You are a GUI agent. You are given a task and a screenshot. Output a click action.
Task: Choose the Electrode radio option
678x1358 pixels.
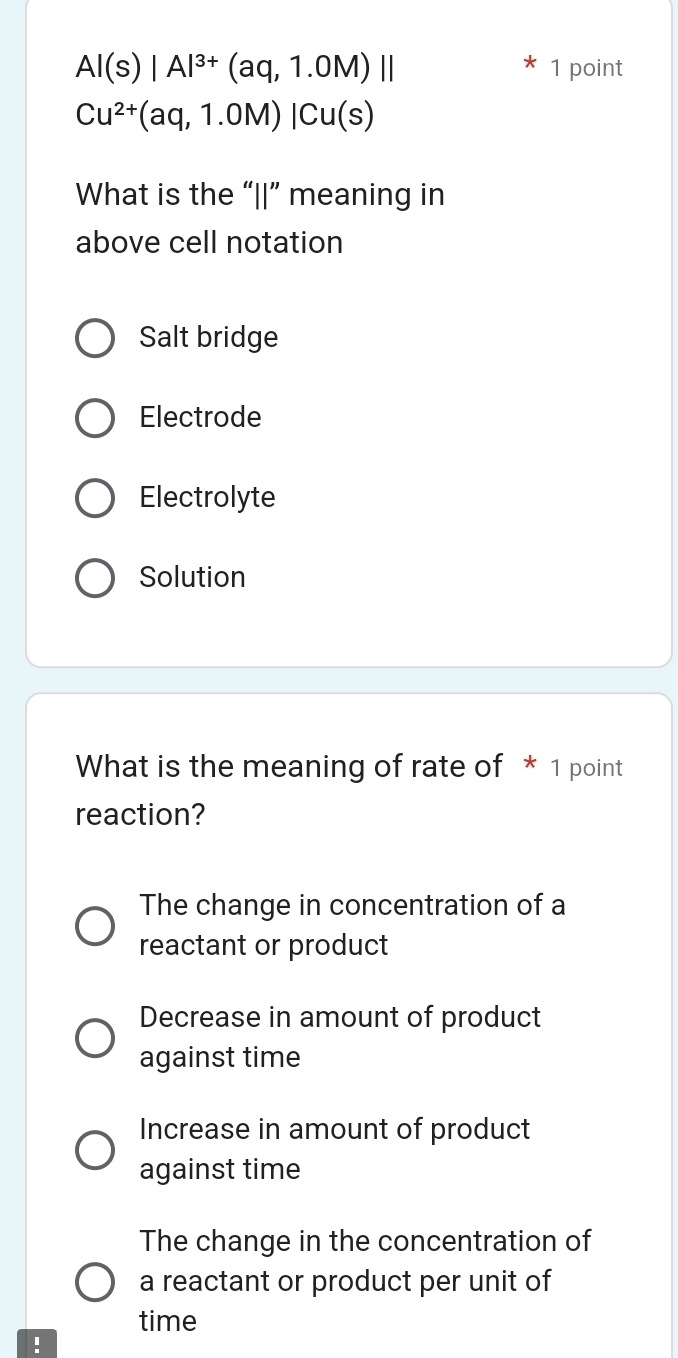pyautogui.click(x=95, y=418)
